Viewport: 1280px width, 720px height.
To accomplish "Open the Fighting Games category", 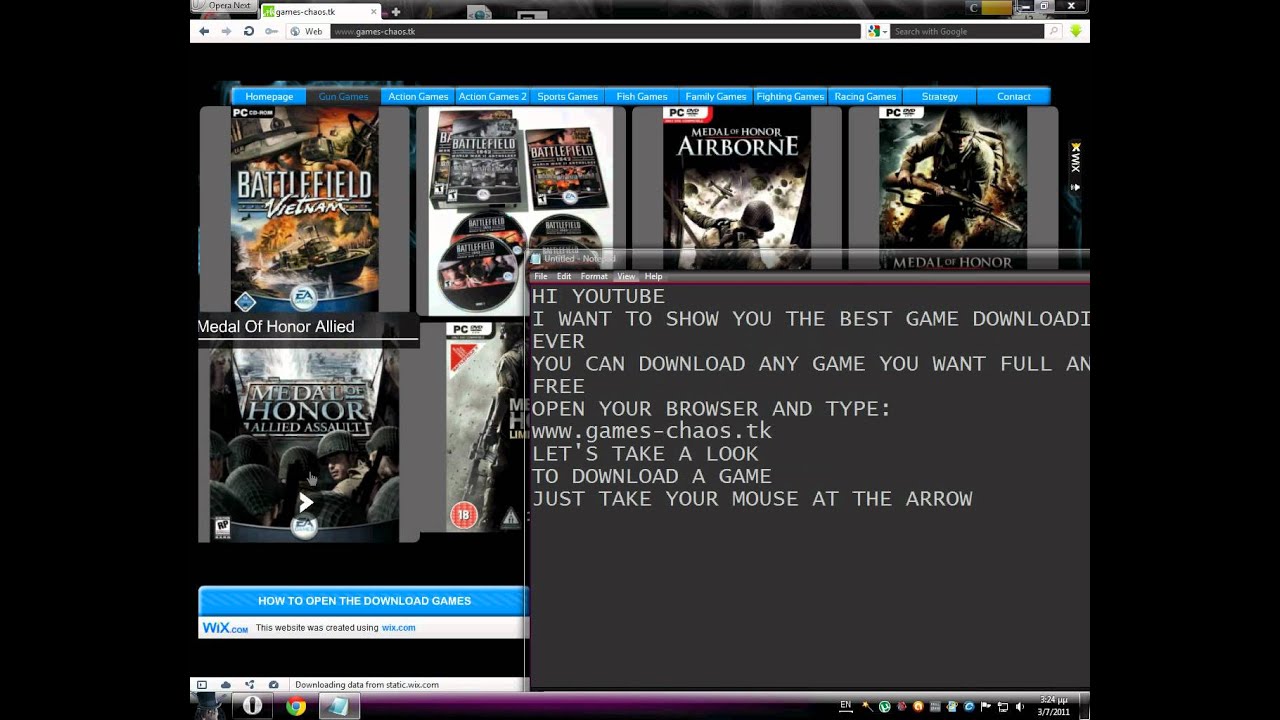I will click(790, 97).
